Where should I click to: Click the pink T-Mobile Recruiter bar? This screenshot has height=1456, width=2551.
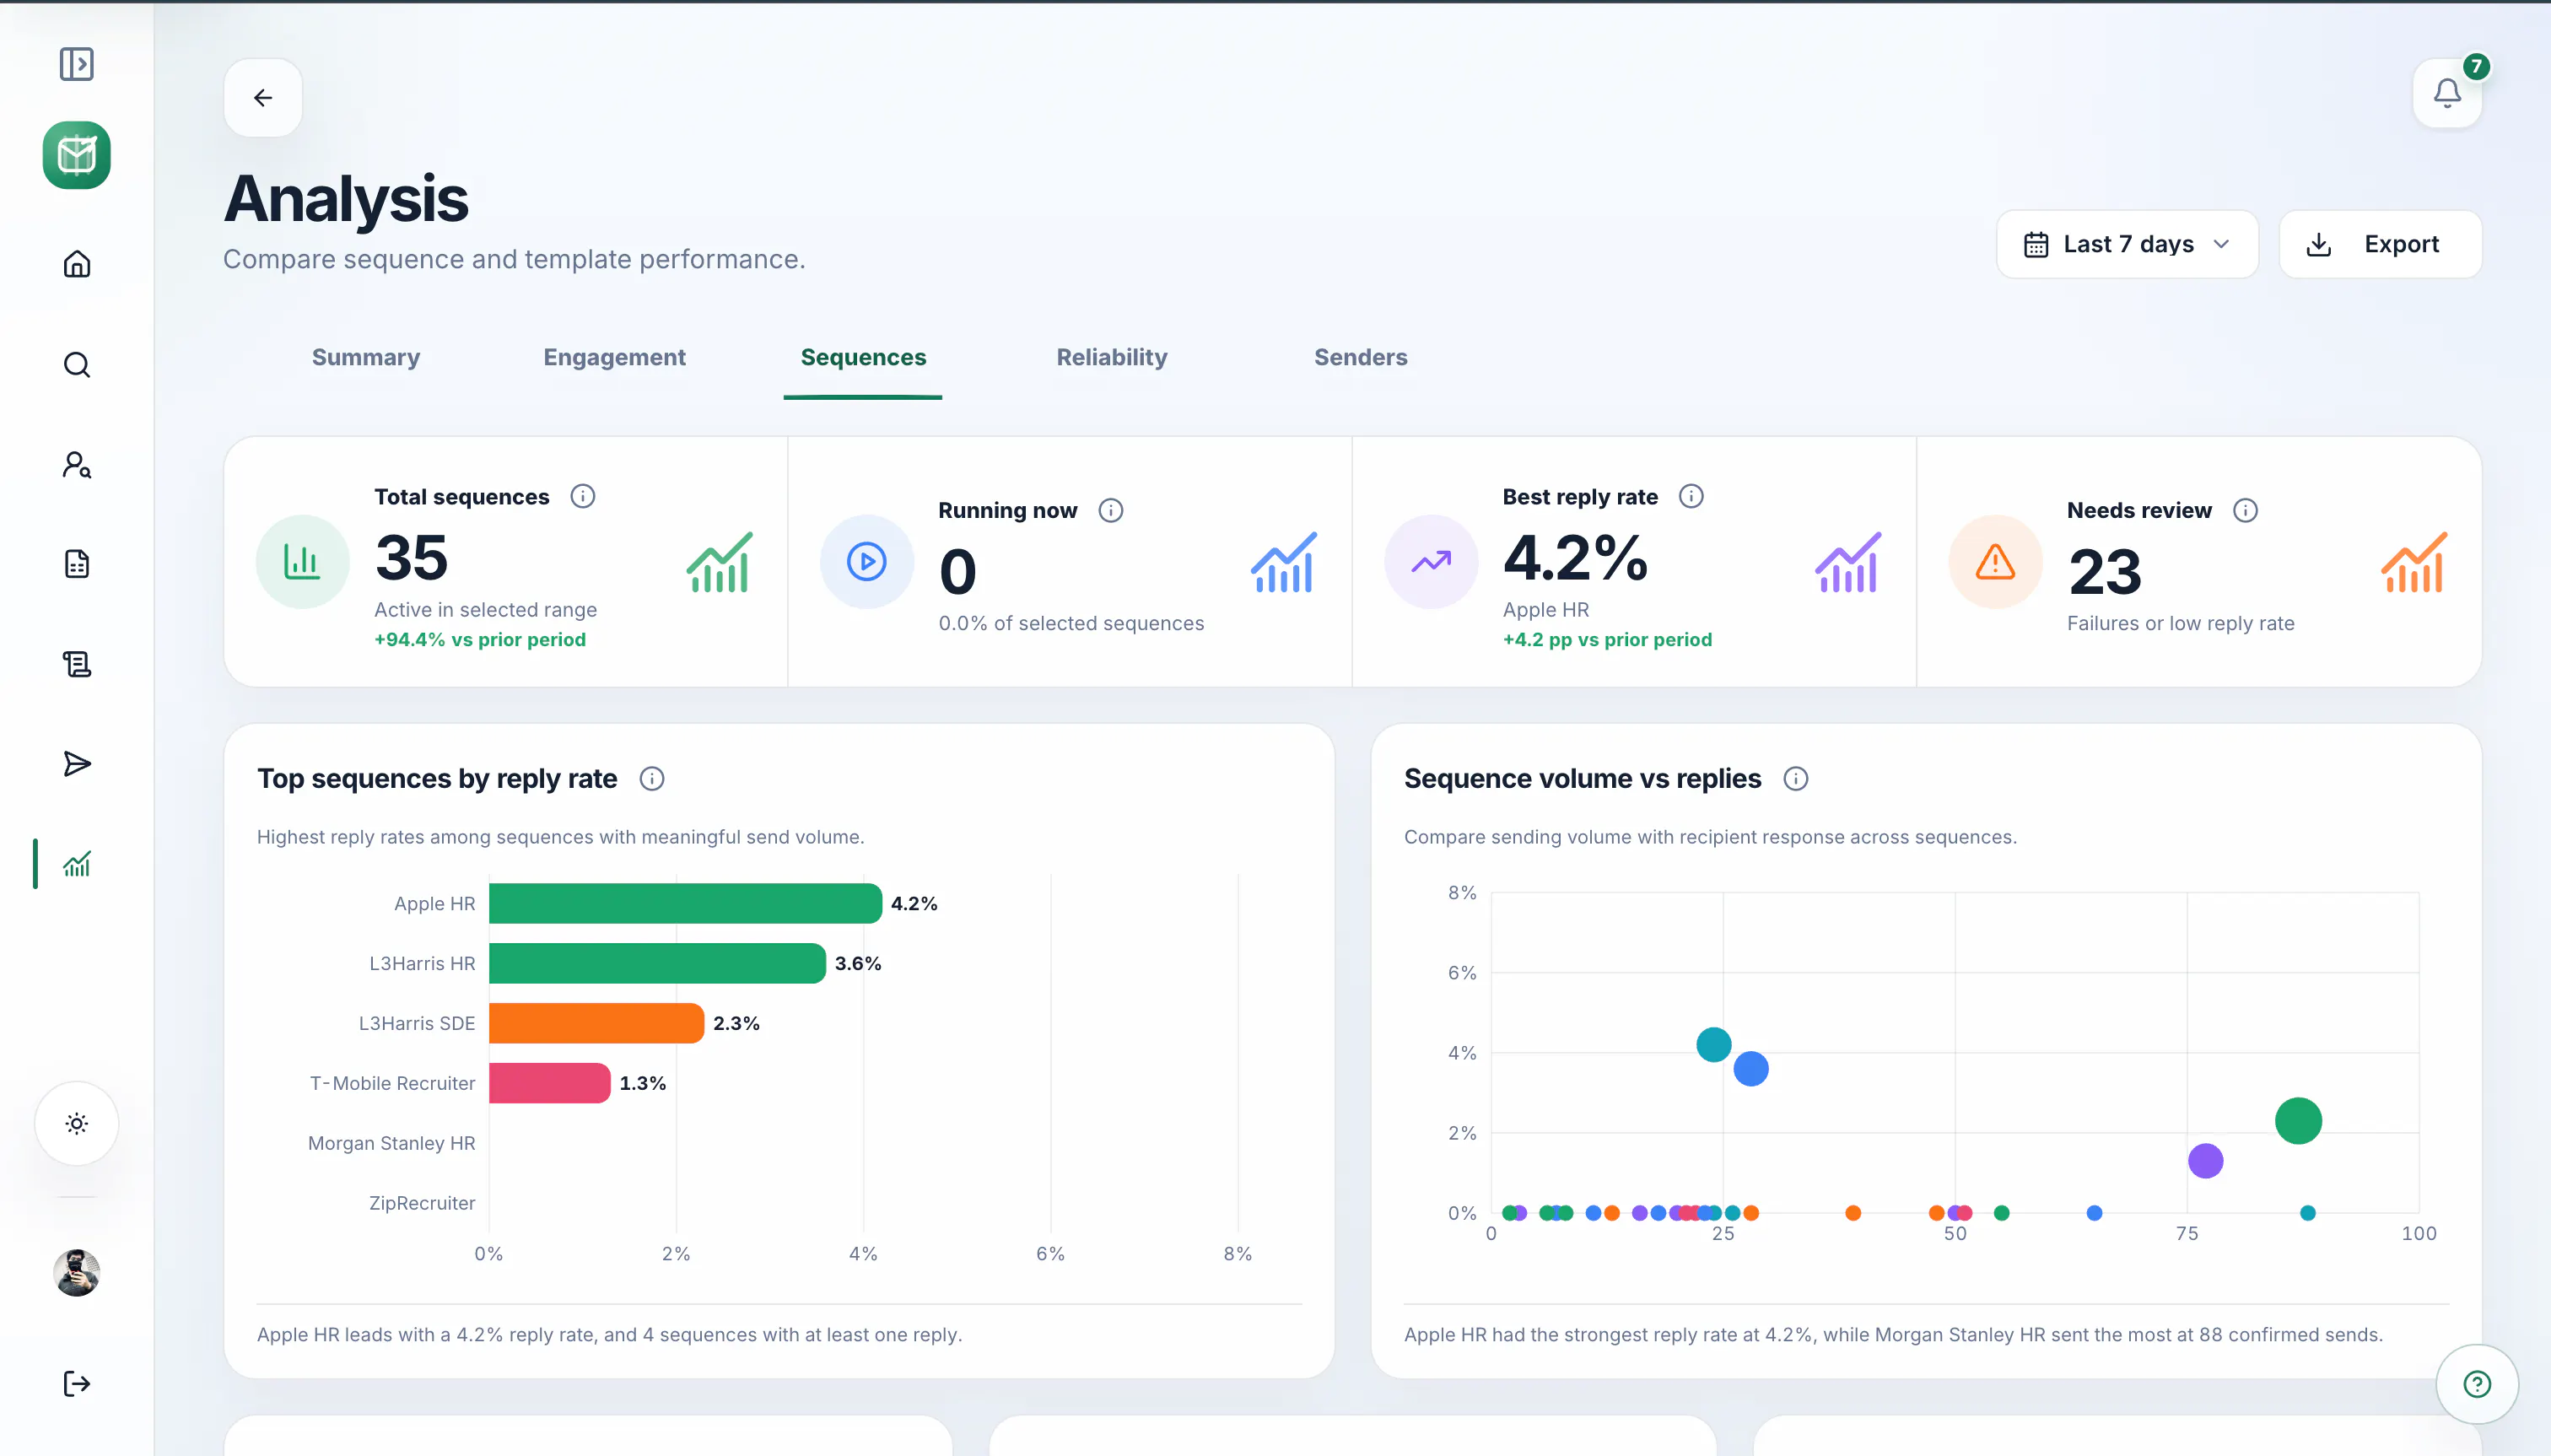tap(549, 1083)
